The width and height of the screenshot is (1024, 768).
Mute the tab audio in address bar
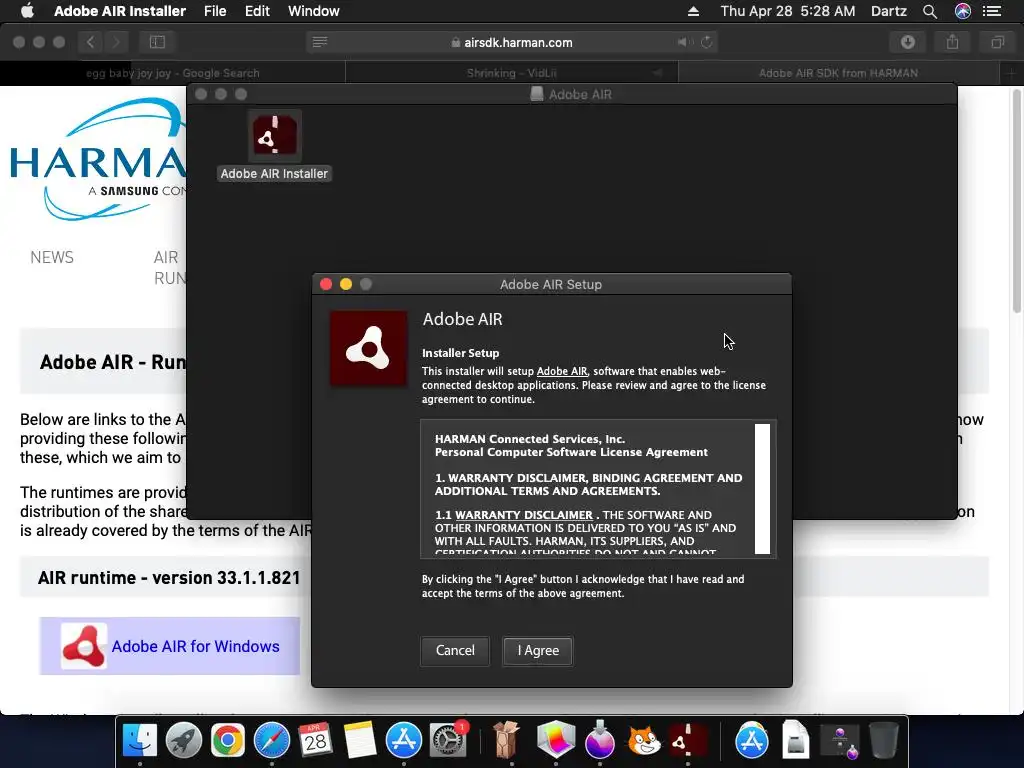coord(683,42)
